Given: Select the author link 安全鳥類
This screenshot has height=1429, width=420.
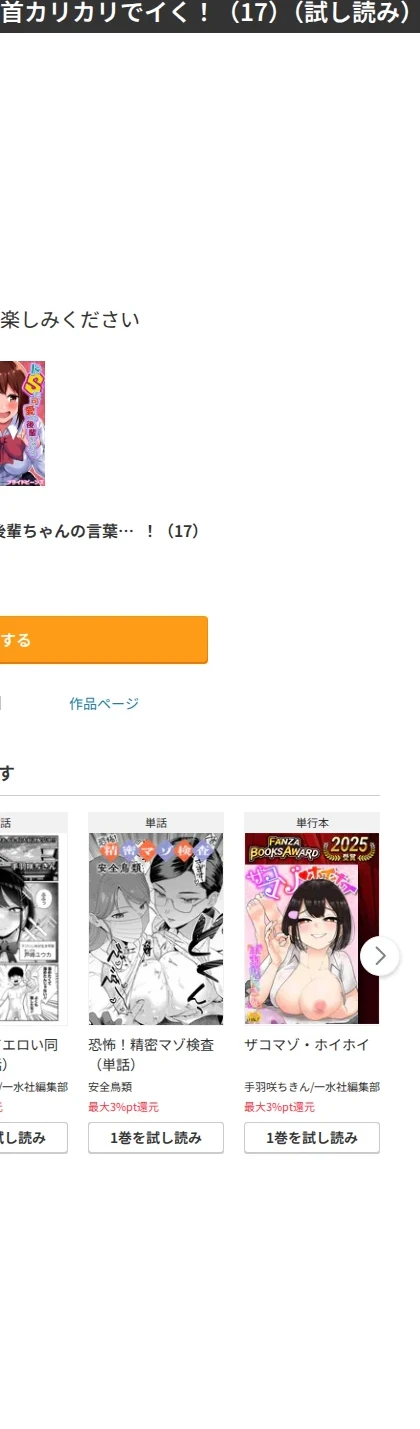Looking at the screenshot, I should coord(110,1087).
